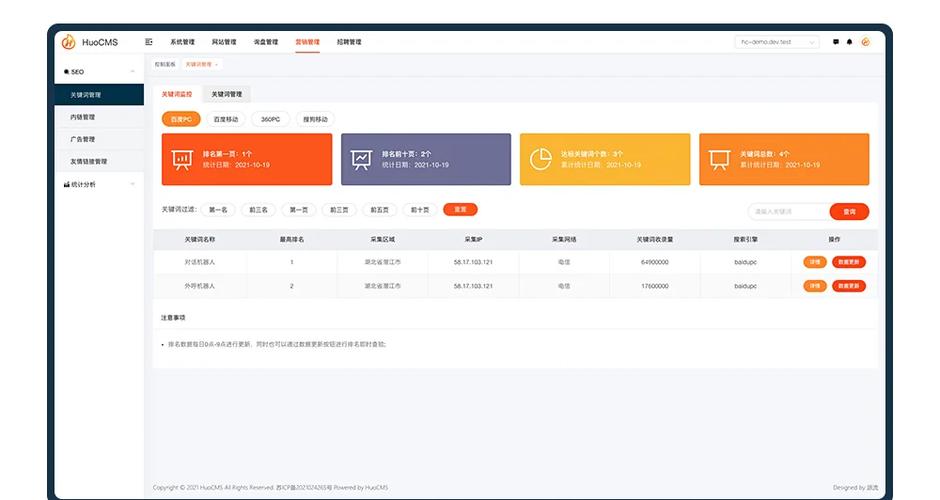Open 友情链接管理 in the left sidebar
This screenshot has height=500, width=940.
point(99,161)
